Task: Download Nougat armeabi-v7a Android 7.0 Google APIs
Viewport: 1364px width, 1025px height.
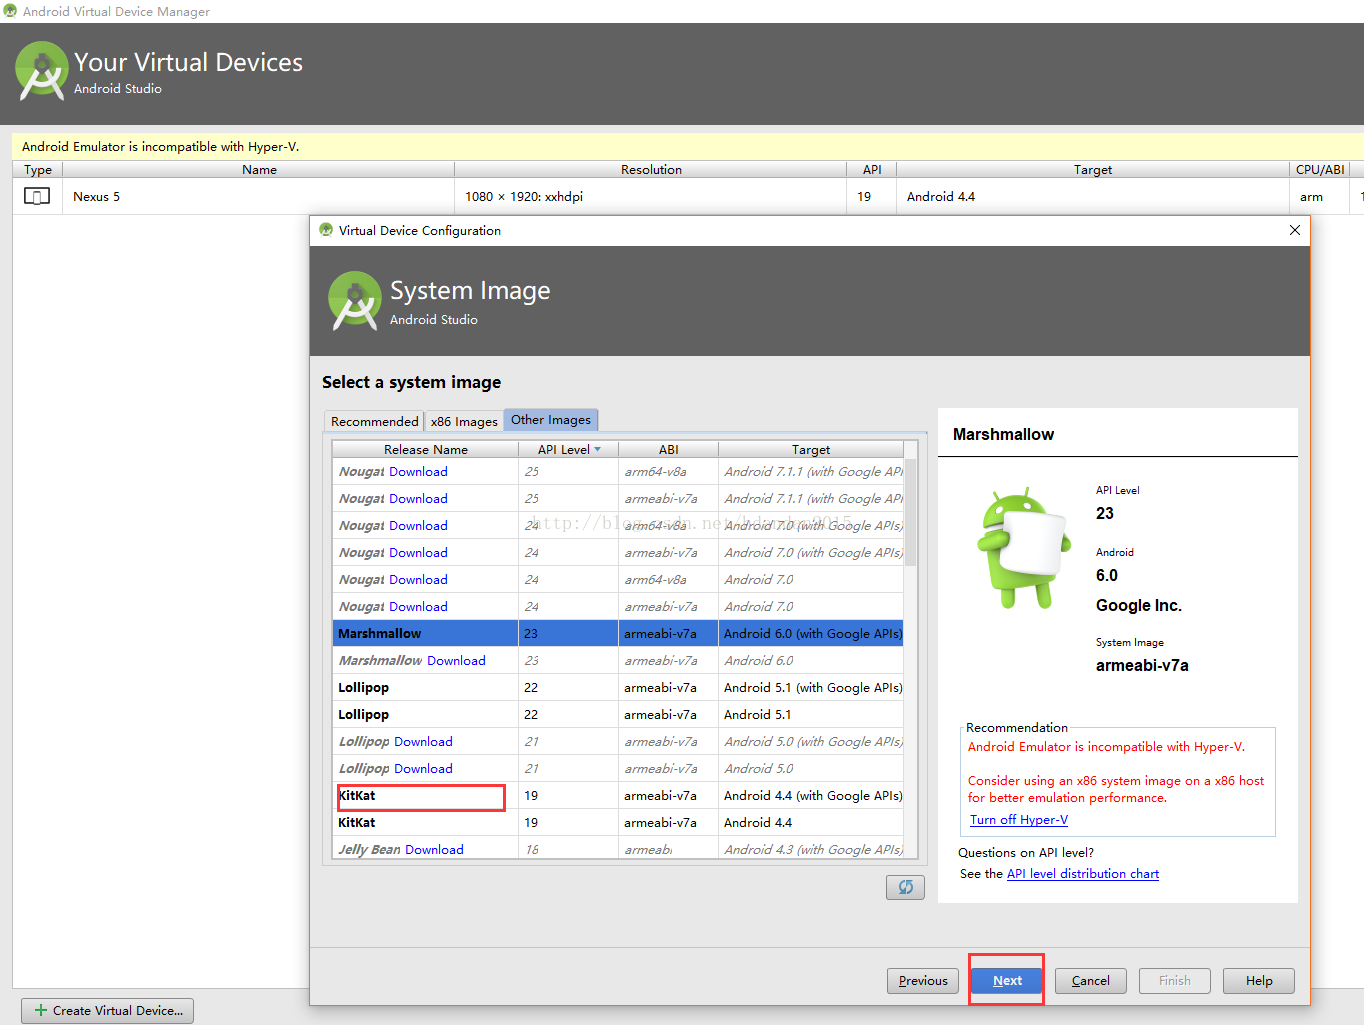Action: click(x=418, y=552)
